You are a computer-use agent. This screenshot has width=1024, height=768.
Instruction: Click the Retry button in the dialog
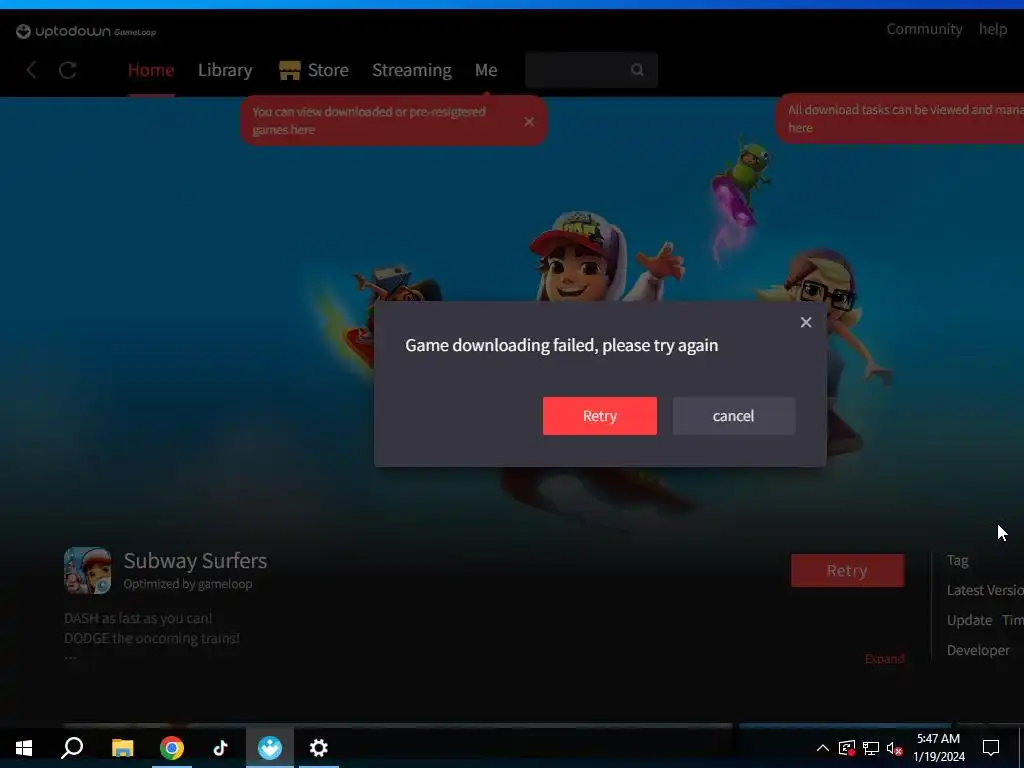[600, 416]
